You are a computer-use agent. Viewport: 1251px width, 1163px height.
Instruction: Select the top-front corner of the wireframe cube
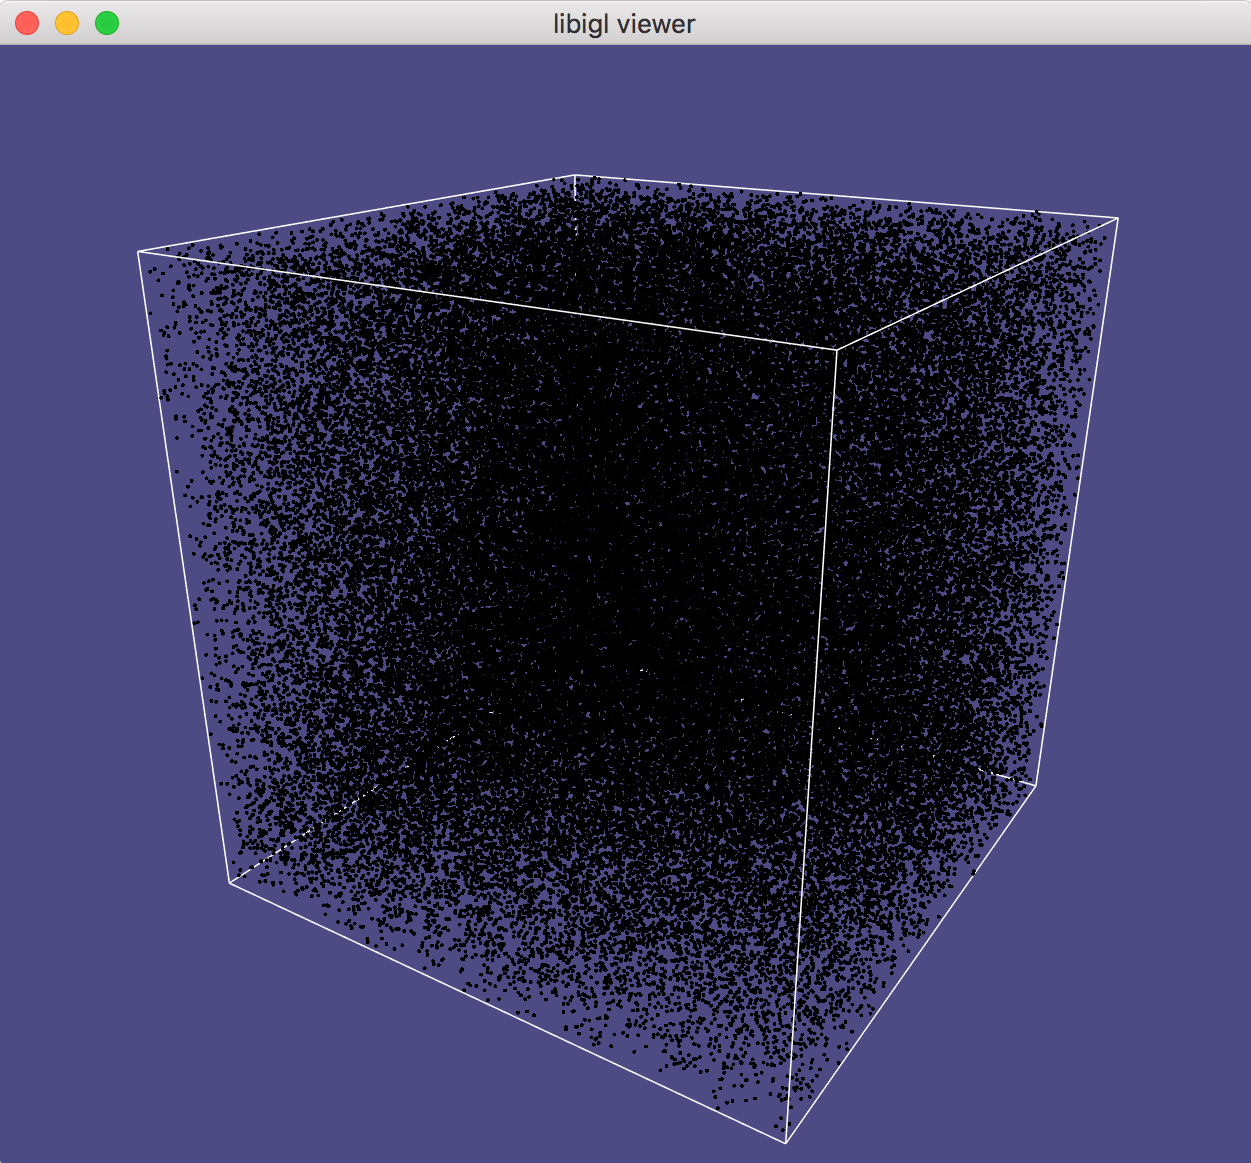tap(836, 351)
